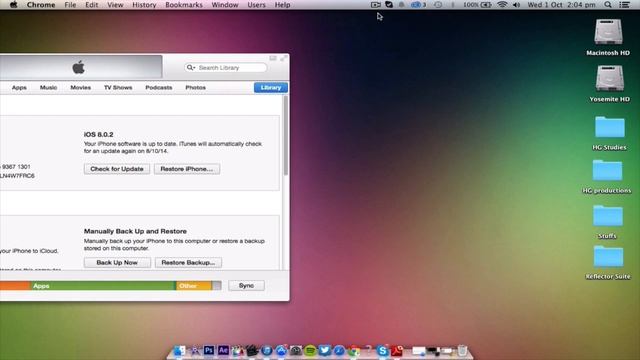640x360 pixels.
Task: Open the Help menu
Action: [x=282, y=5]
